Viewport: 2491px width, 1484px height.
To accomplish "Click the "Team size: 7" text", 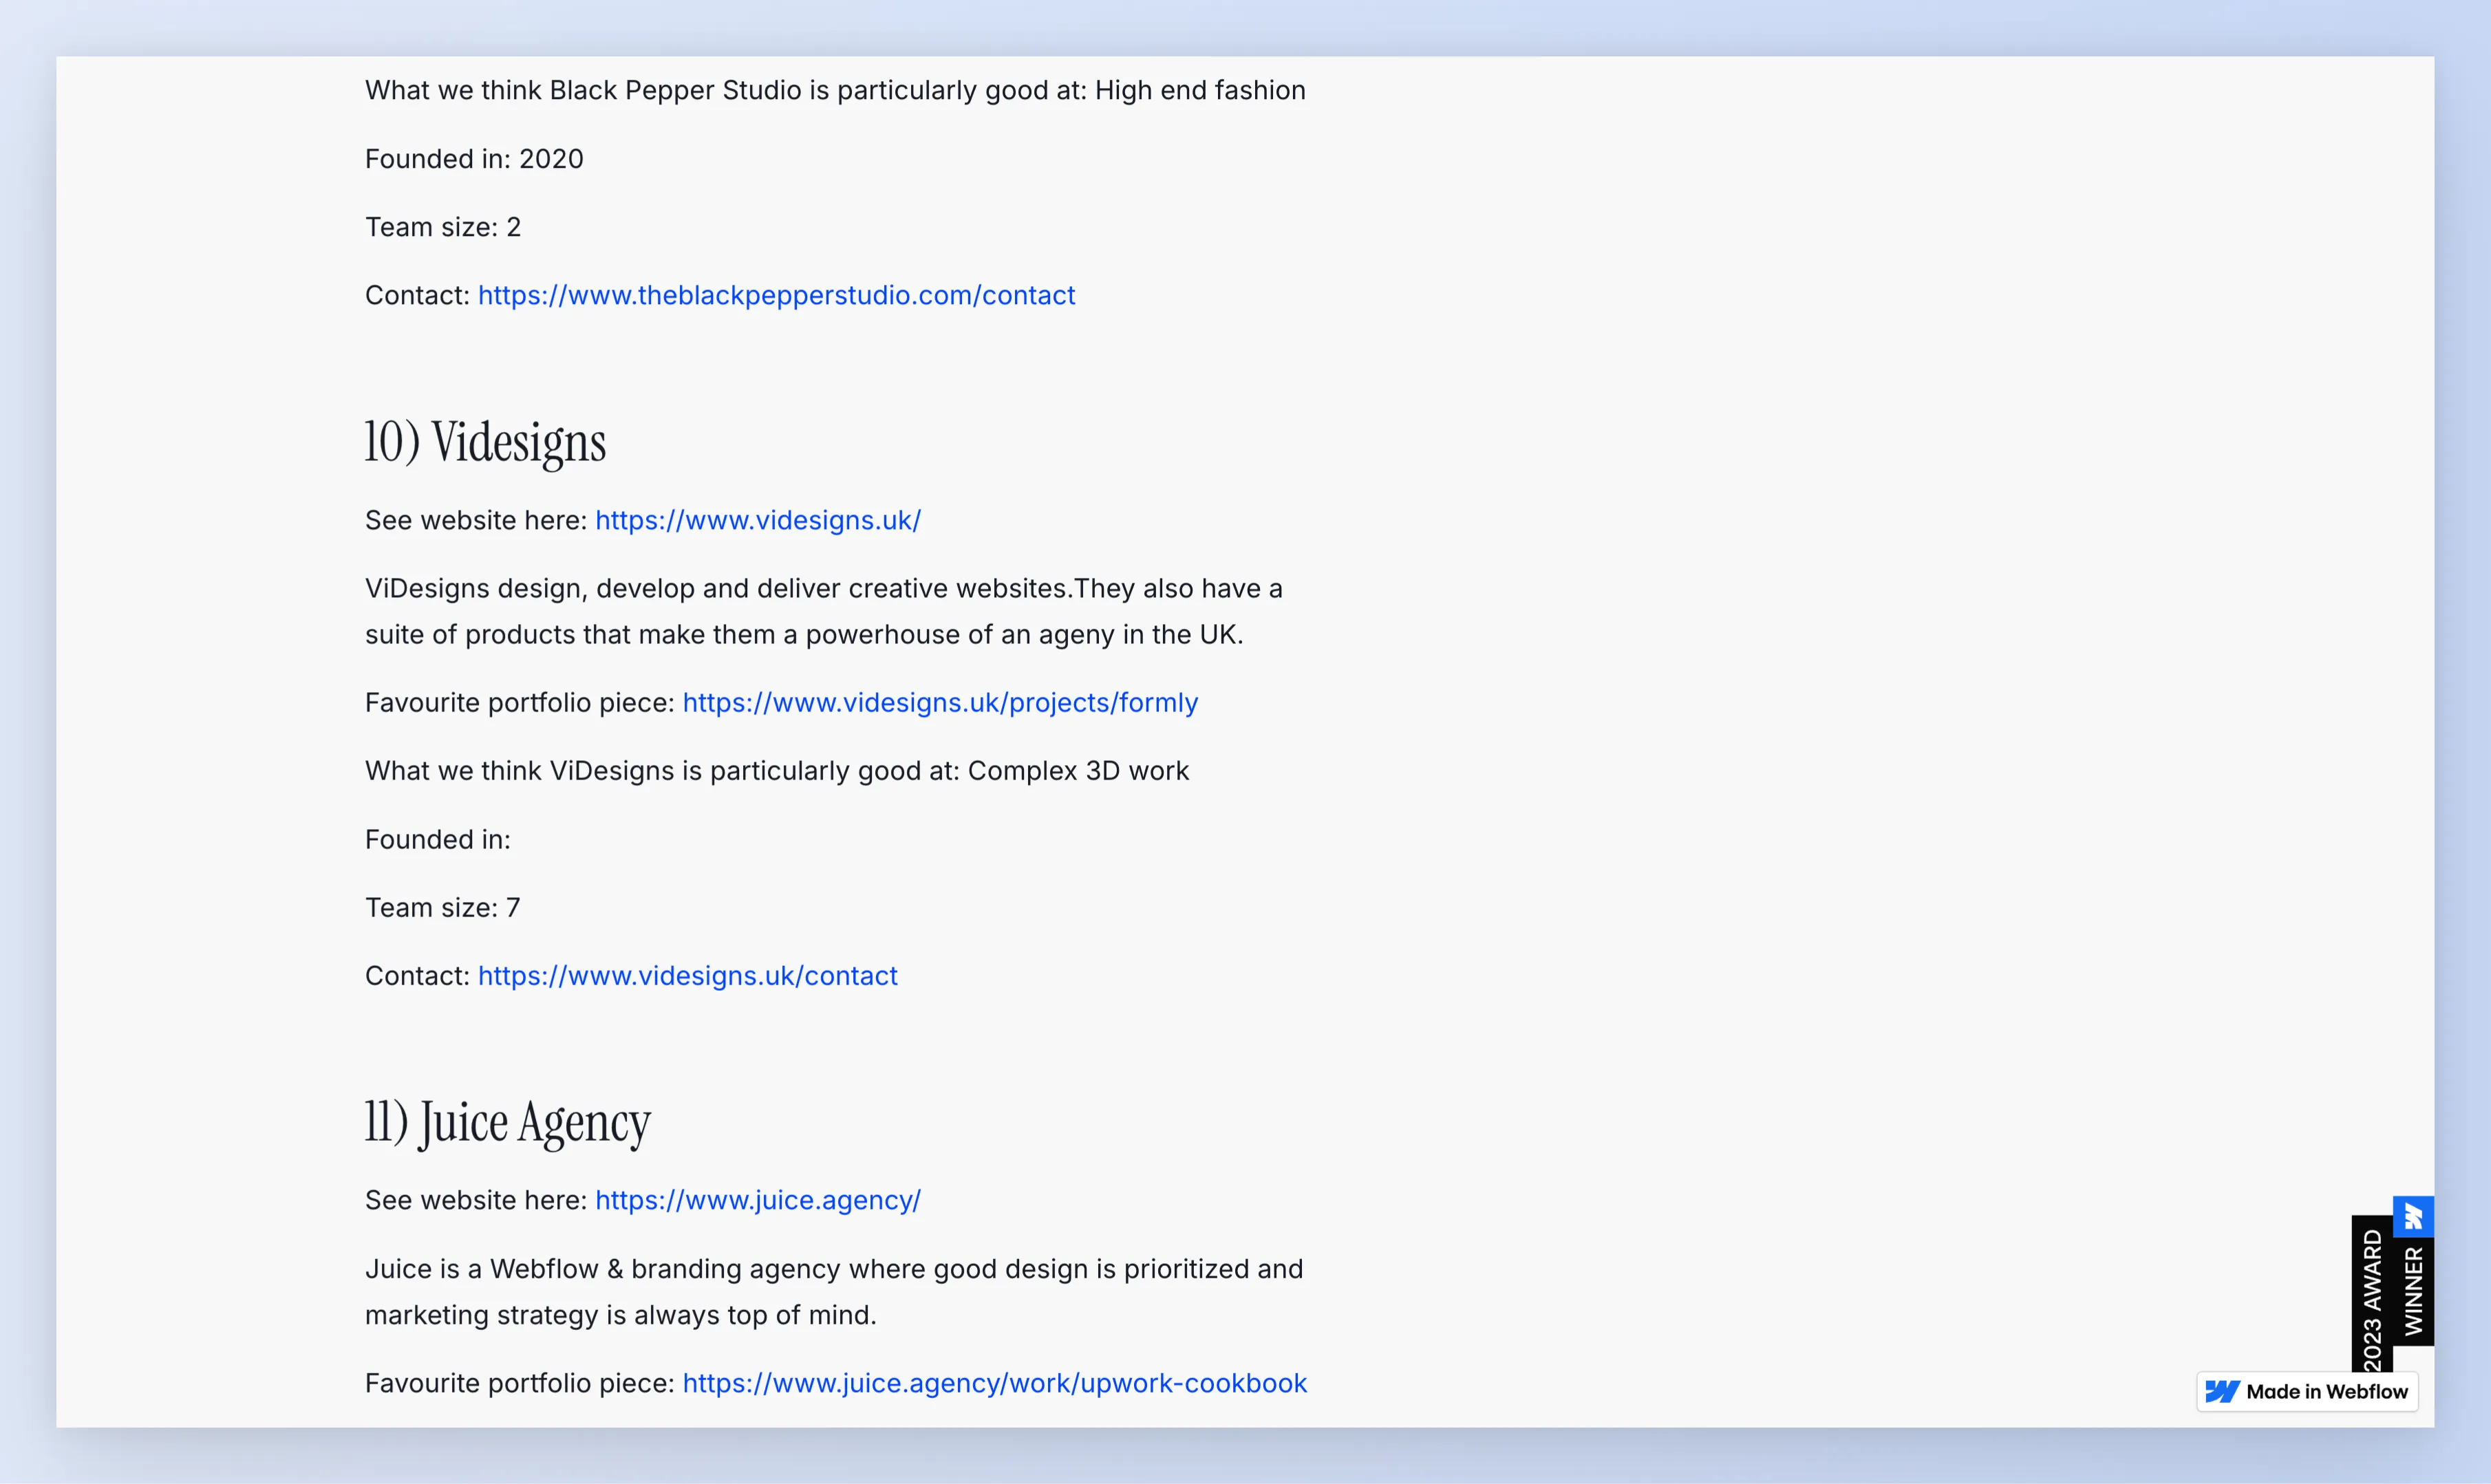I will point(443,907).
